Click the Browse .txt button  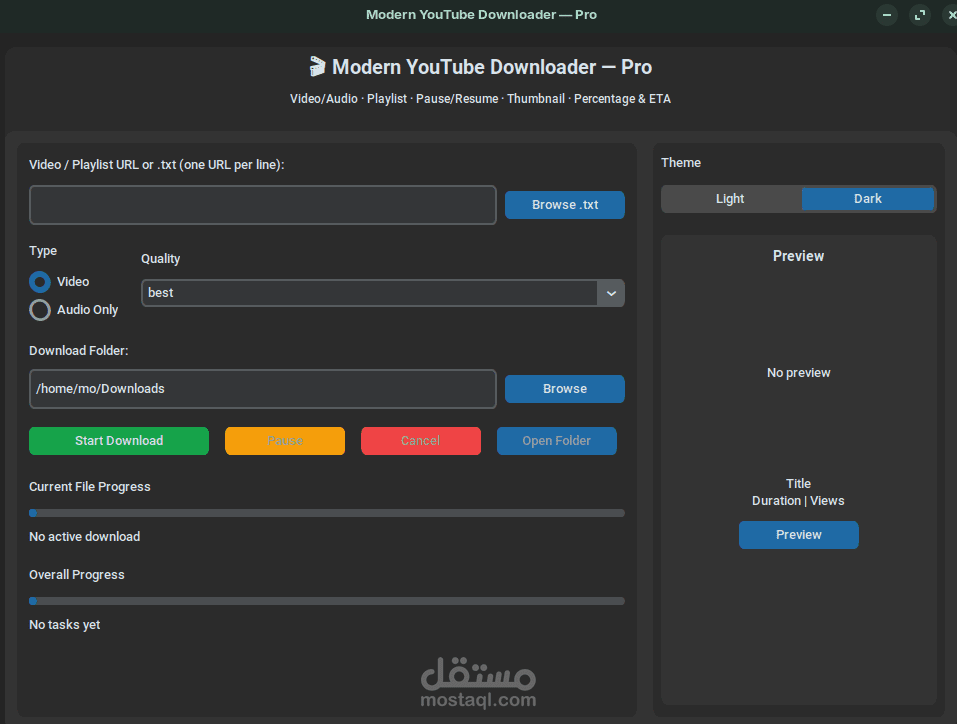[565, 205]
